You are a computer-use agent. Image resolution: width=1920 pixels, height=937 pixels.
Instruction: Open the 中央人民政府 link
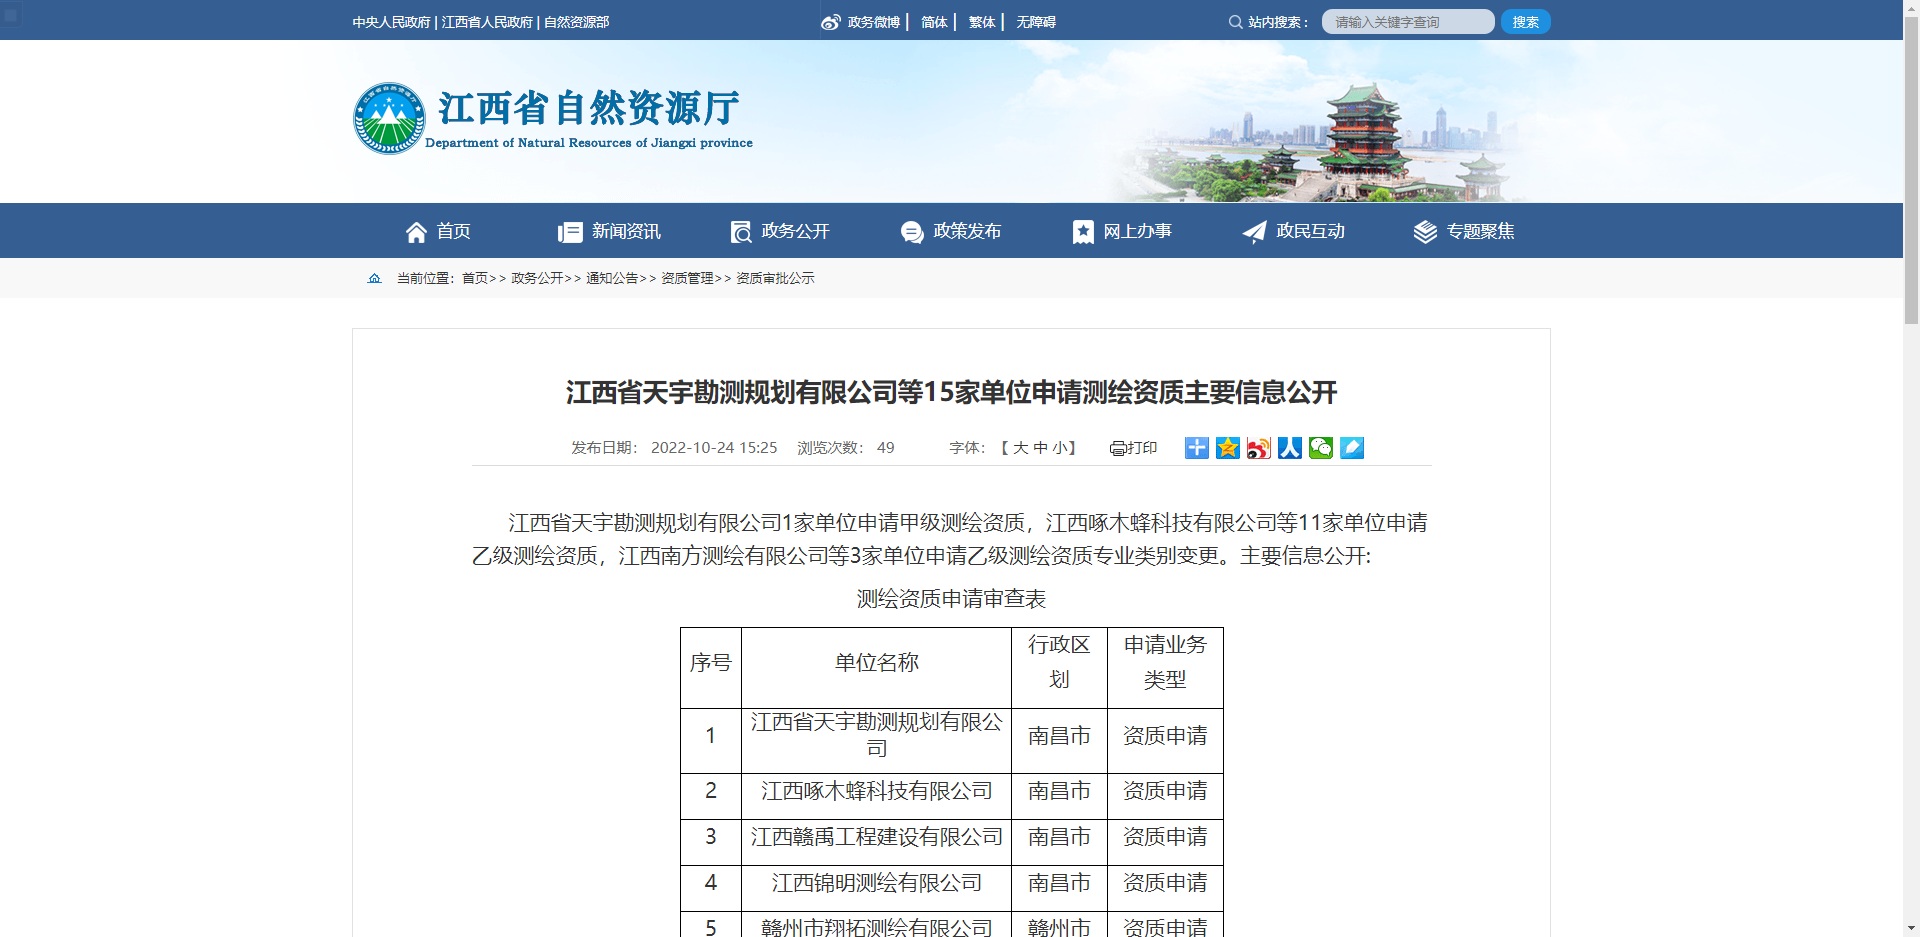tap(391, 21)
